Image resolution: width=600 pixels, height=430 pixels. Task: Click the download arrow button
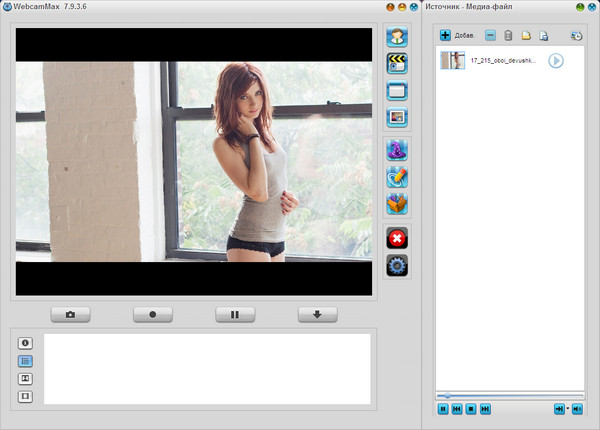click(317, 314)
